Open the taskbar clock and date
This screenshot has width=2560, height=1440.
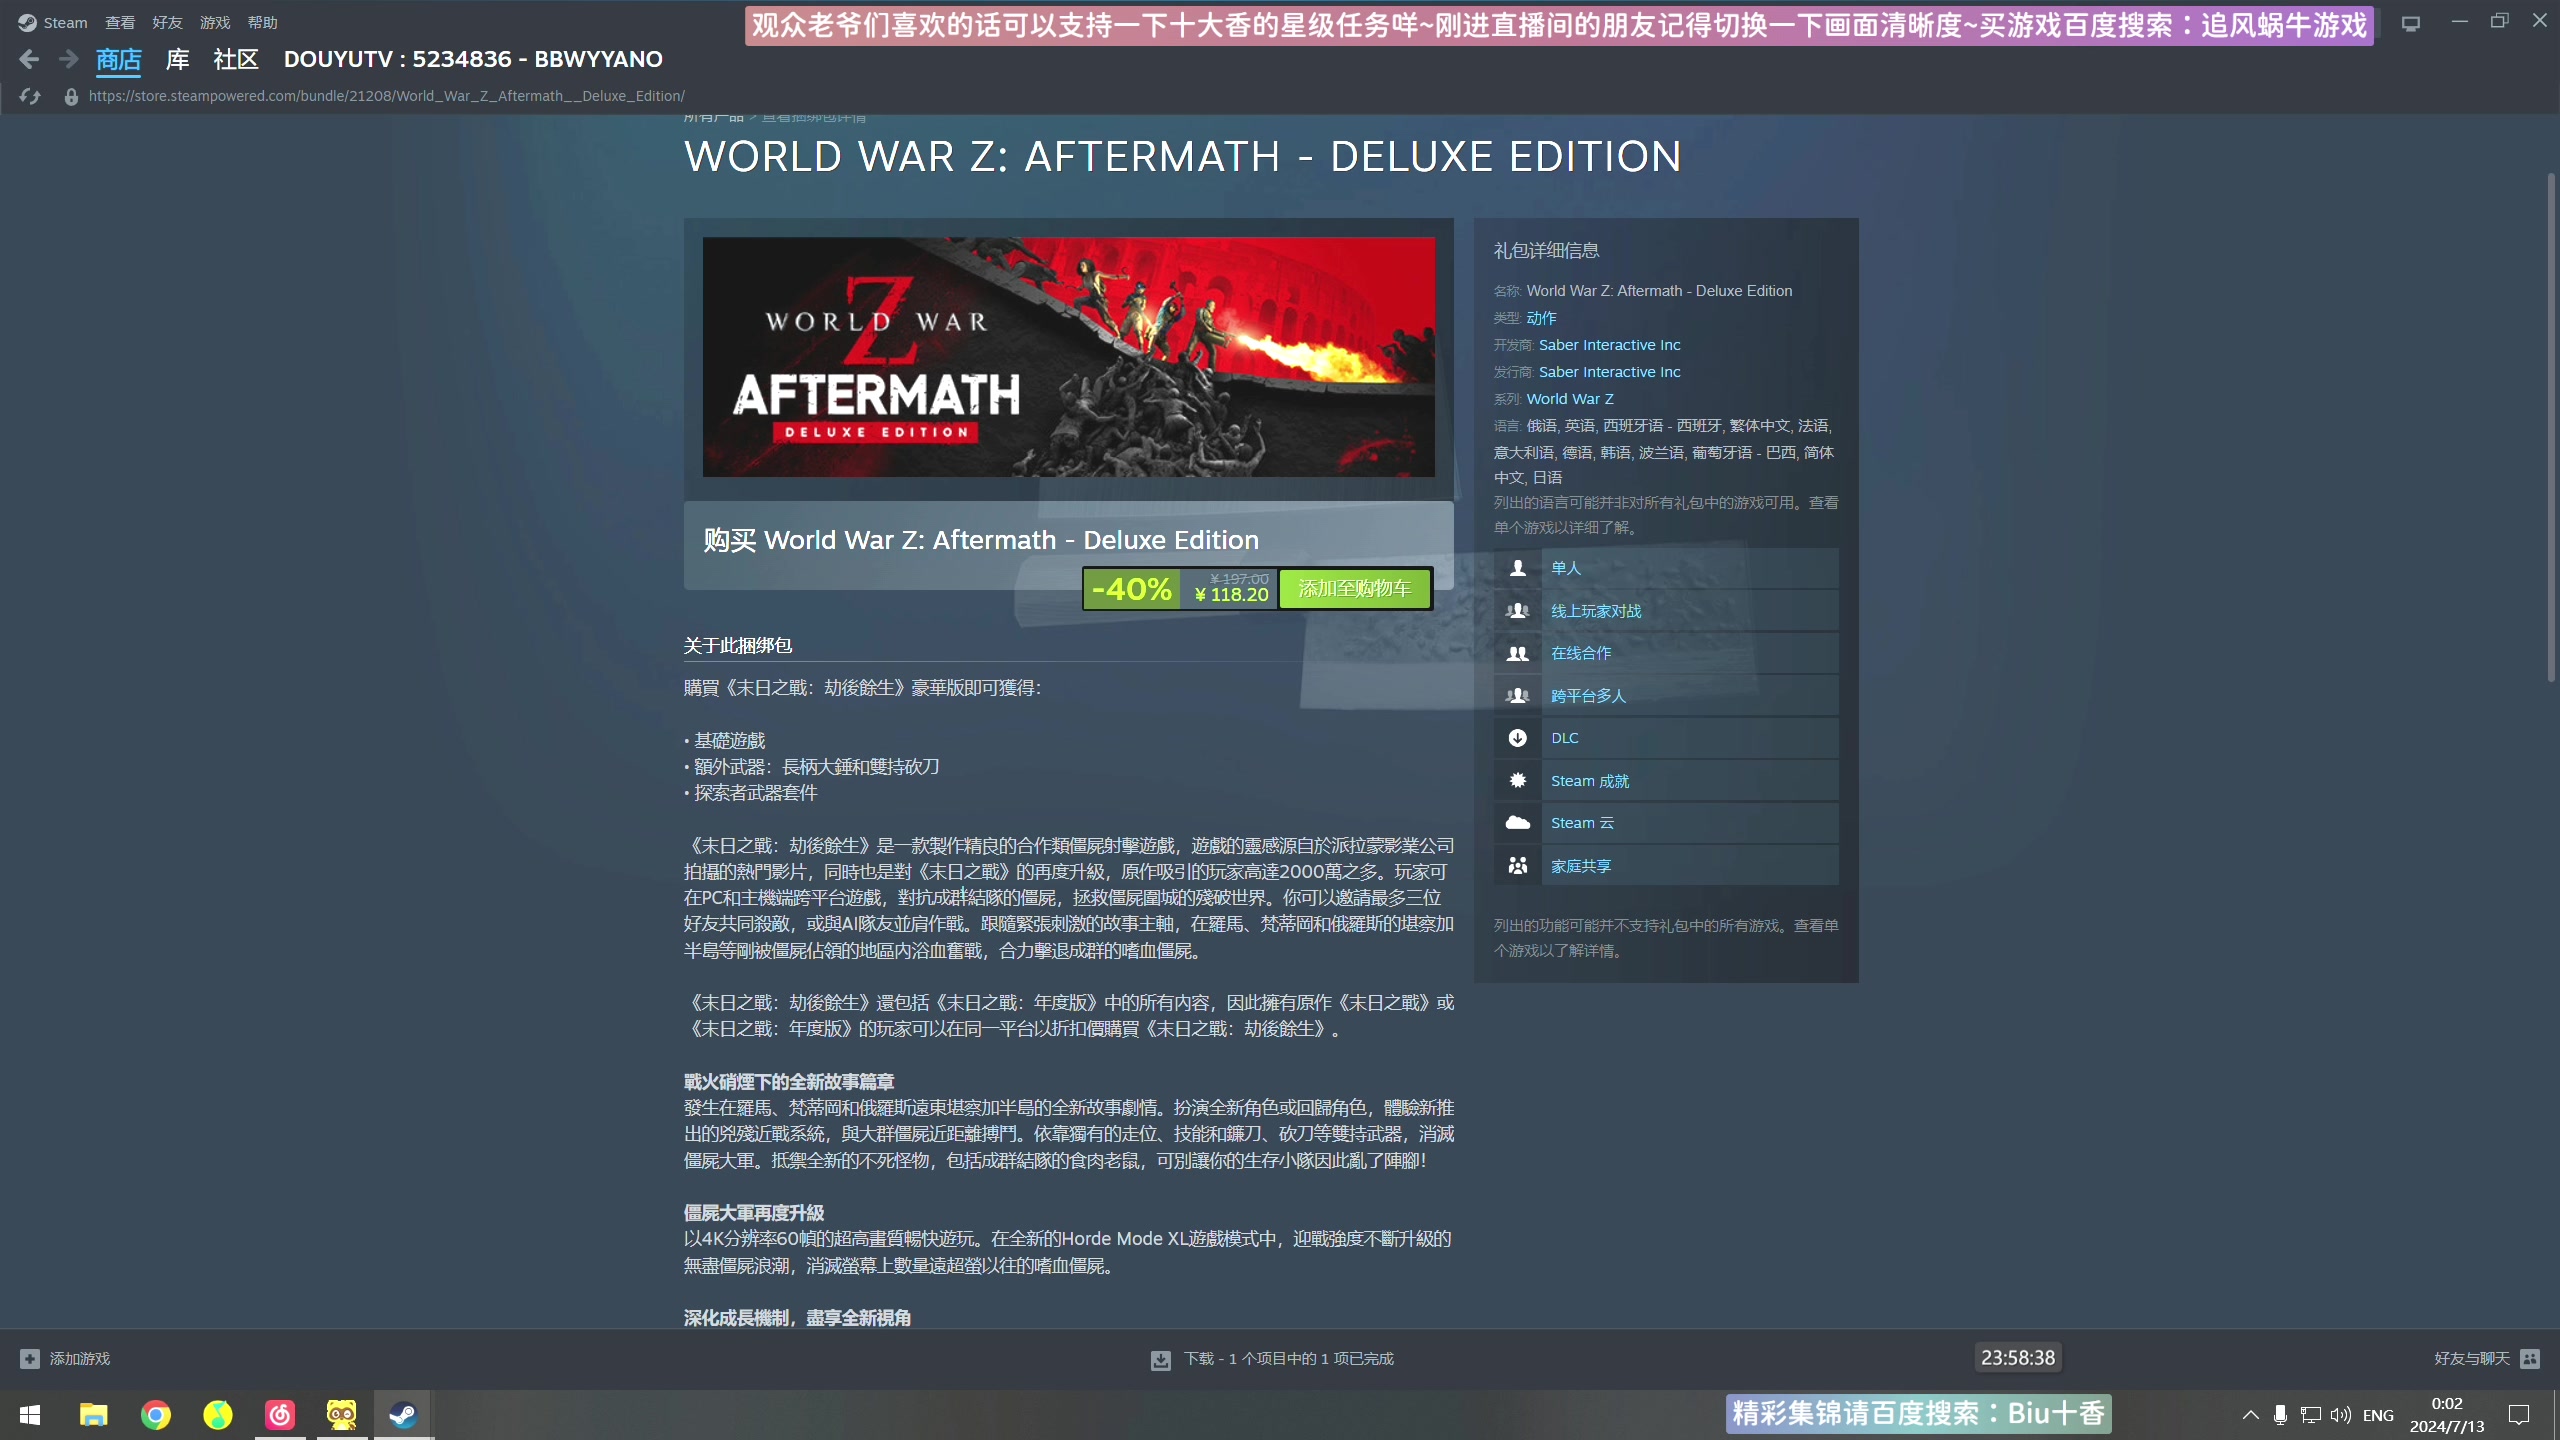click(2447, 1415)
